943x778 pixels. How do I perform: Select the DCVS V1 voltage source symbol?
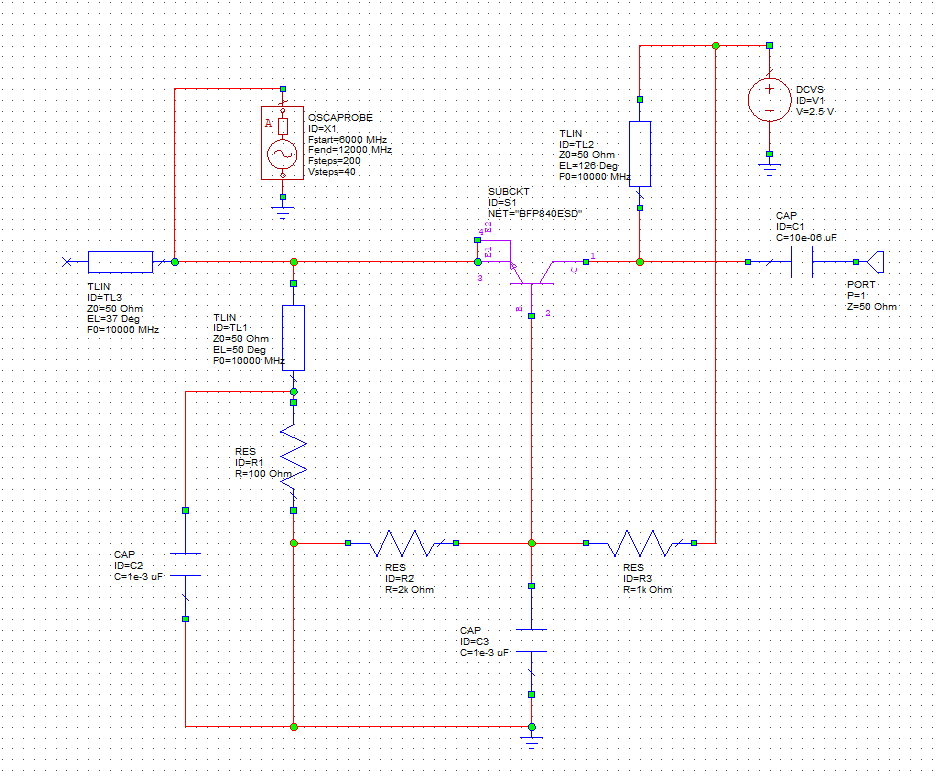(x=769, y=99)
